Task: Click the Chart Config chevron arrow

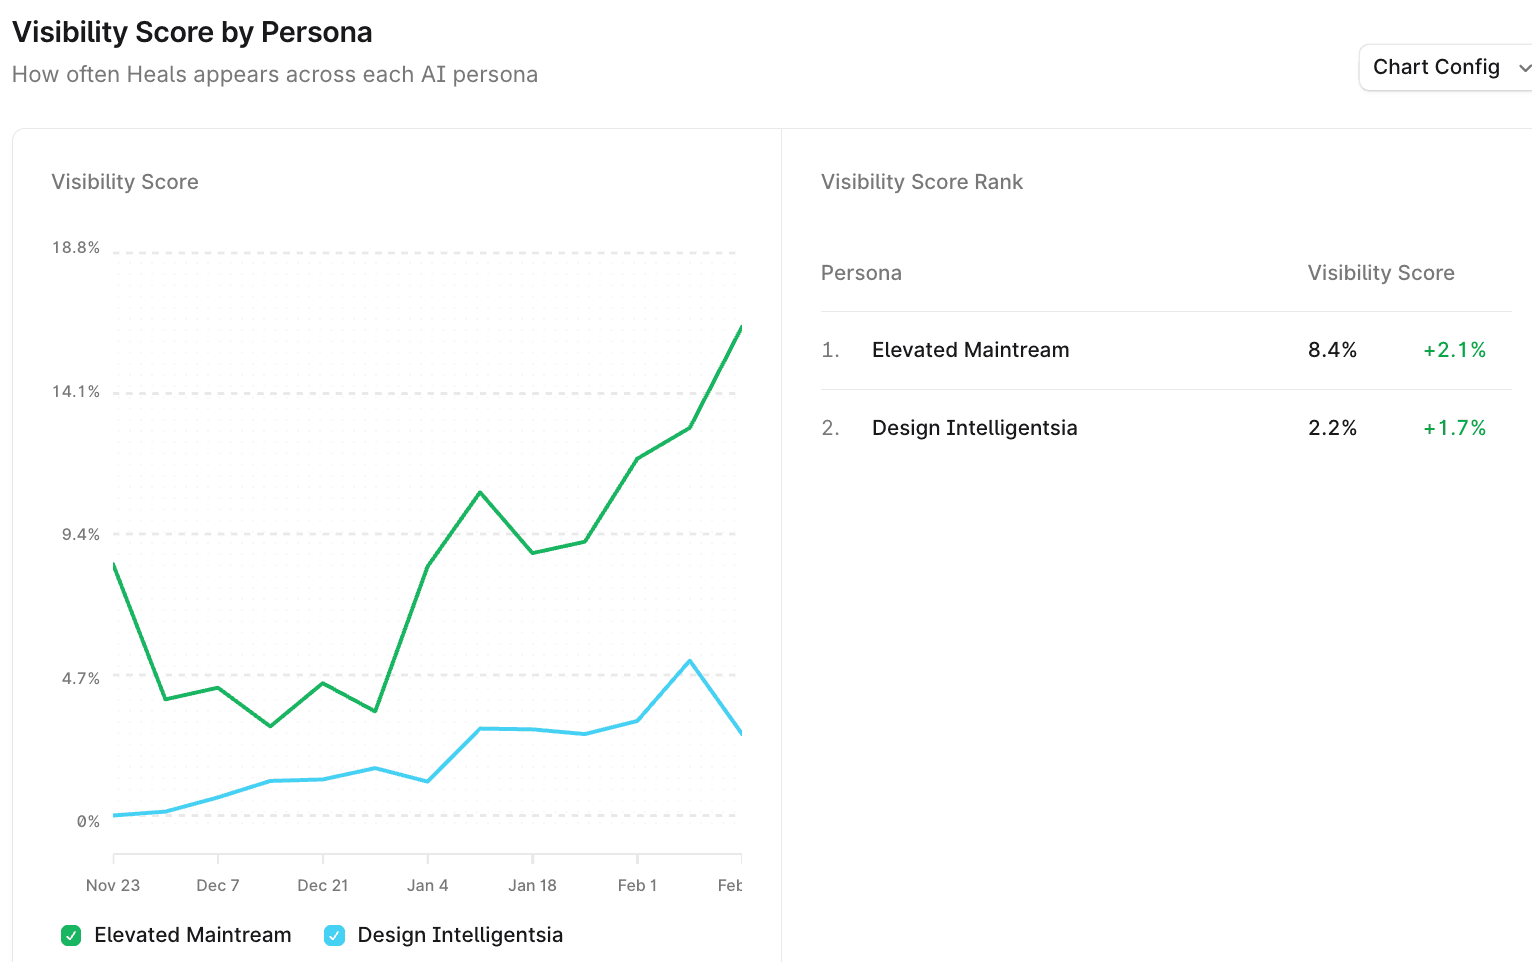Action: pyautogui.click(x=1524, y=67)
